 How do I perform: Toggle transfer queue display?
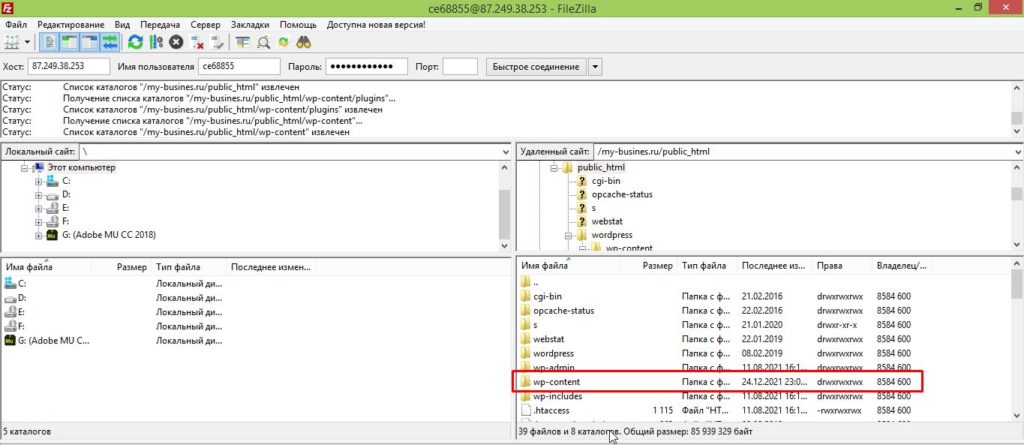tap(109, 42)
